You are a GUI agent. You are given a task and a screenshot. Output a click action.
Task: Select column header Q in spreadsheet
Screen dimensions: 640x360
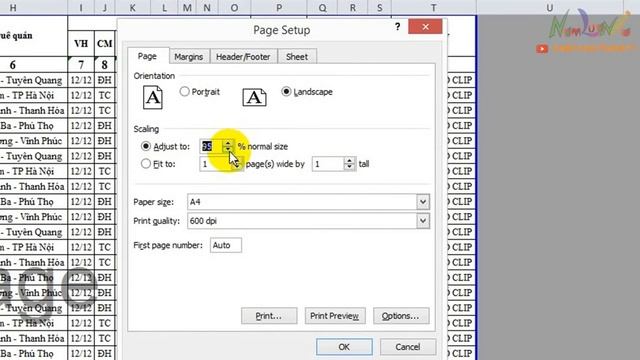click(x=322, y=7)
